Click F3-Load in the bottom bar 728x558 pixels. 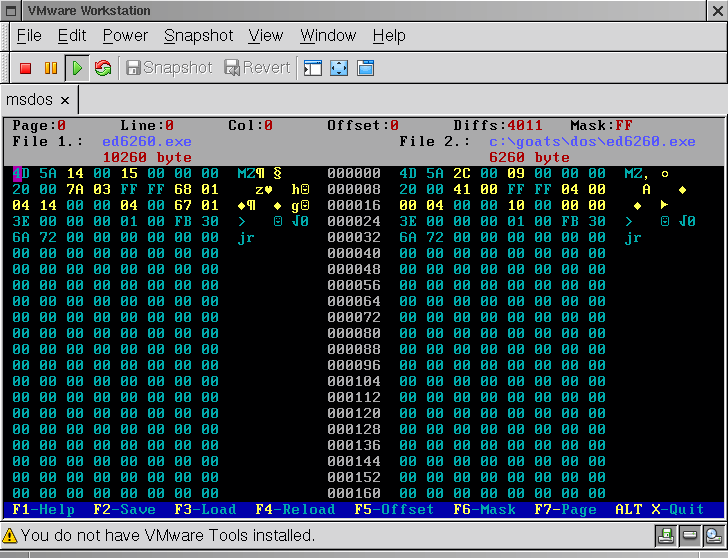point(205,510)
